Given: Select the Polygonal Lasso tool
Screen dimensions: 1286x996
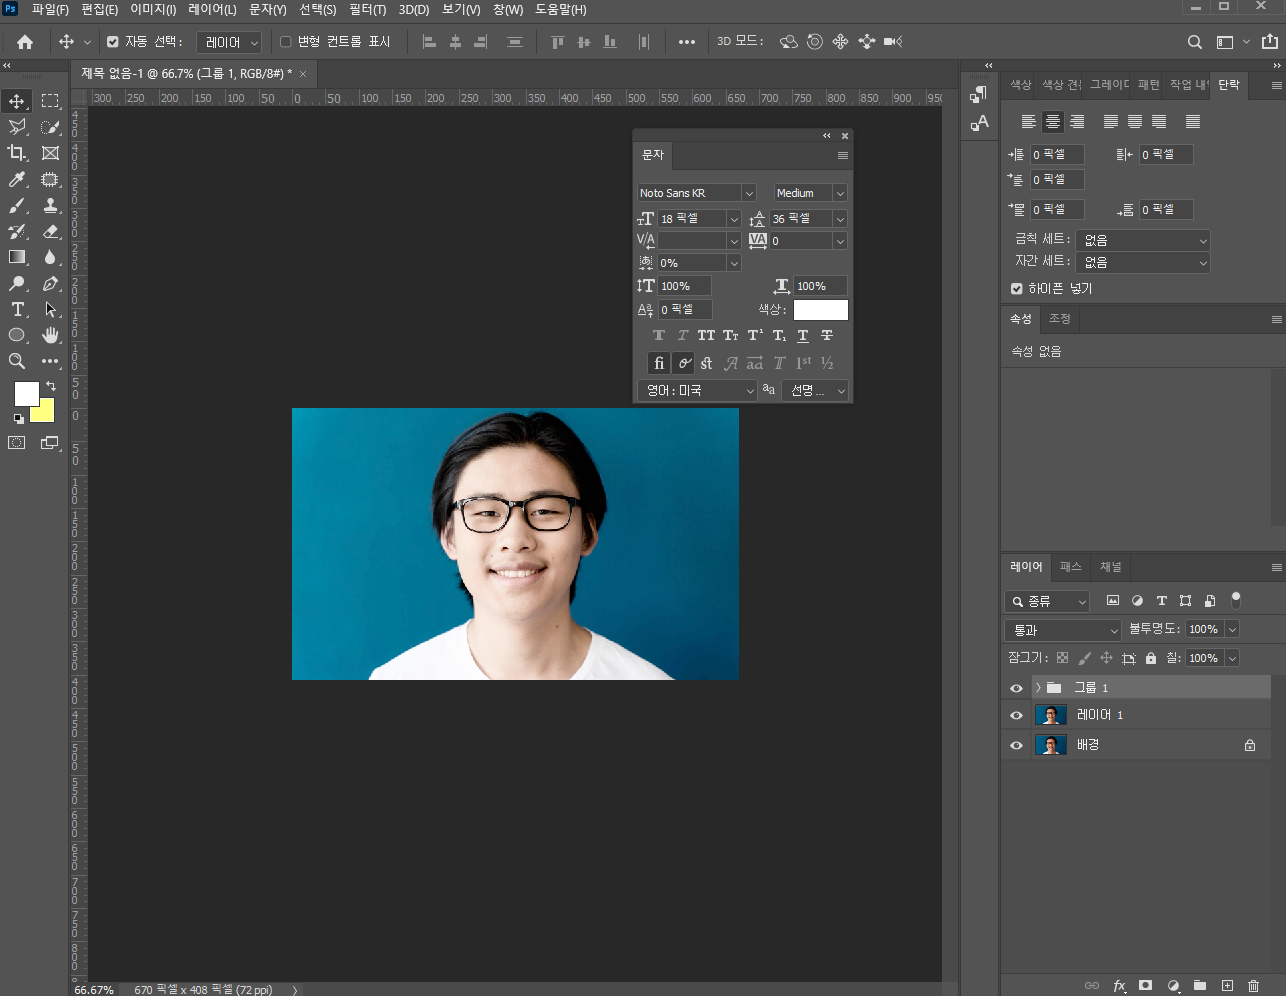Looking at the screenshot, I should pyautogui.click(x=17, y=127).
